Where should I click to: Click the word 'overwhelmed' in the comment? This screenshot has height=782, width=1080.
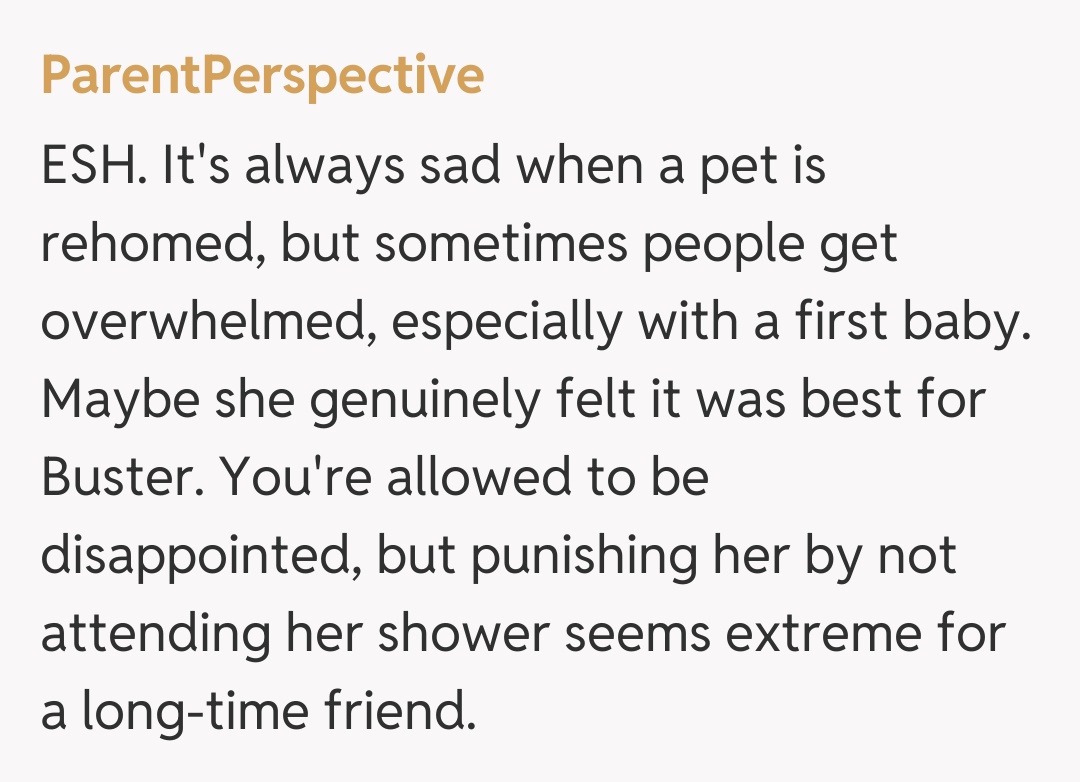click(x=204, y=321)
